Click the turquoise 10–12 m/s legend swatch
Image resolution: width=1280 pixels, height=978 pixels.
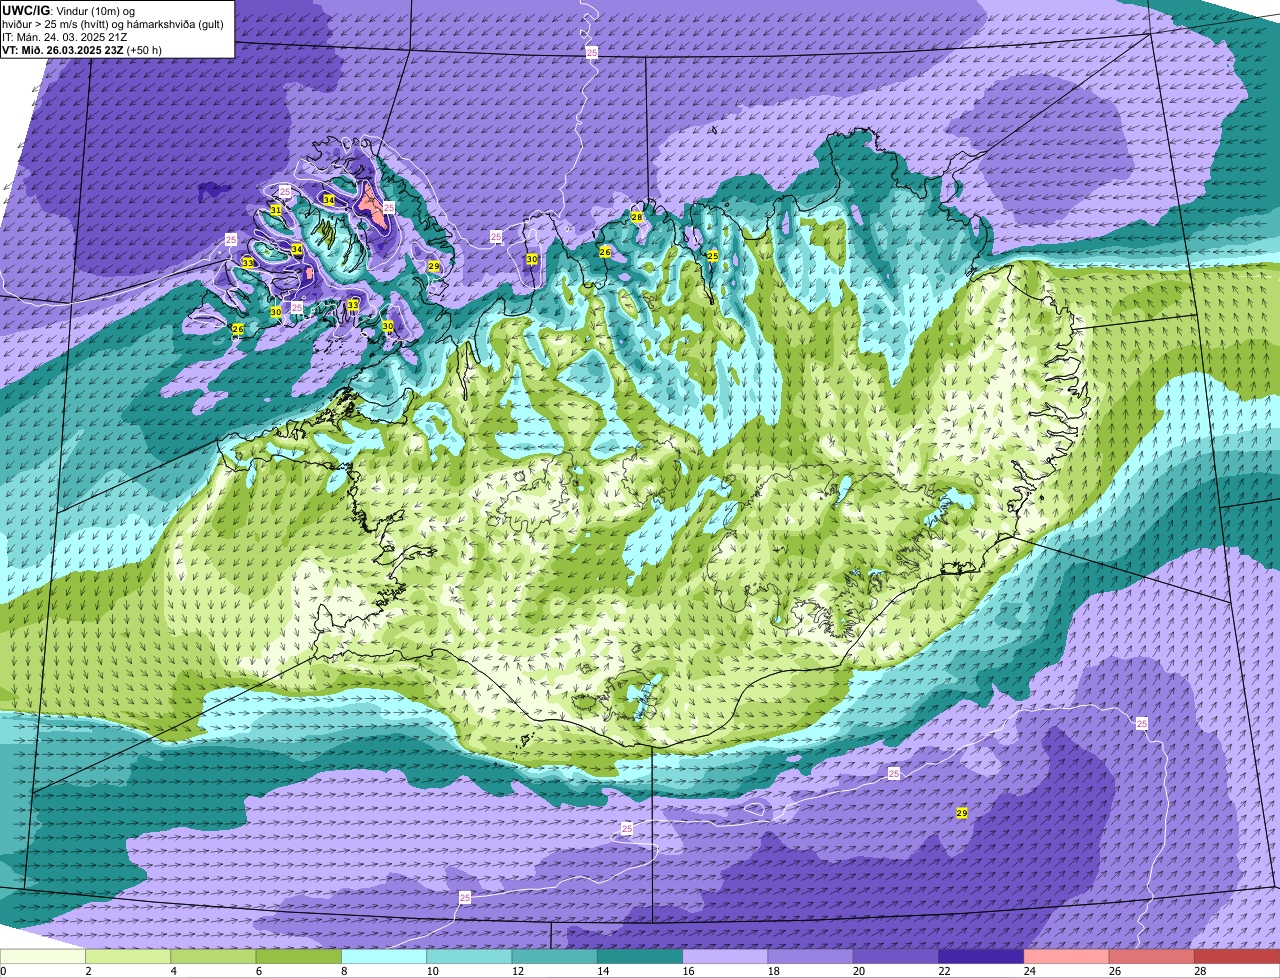(x=470, y=956)
